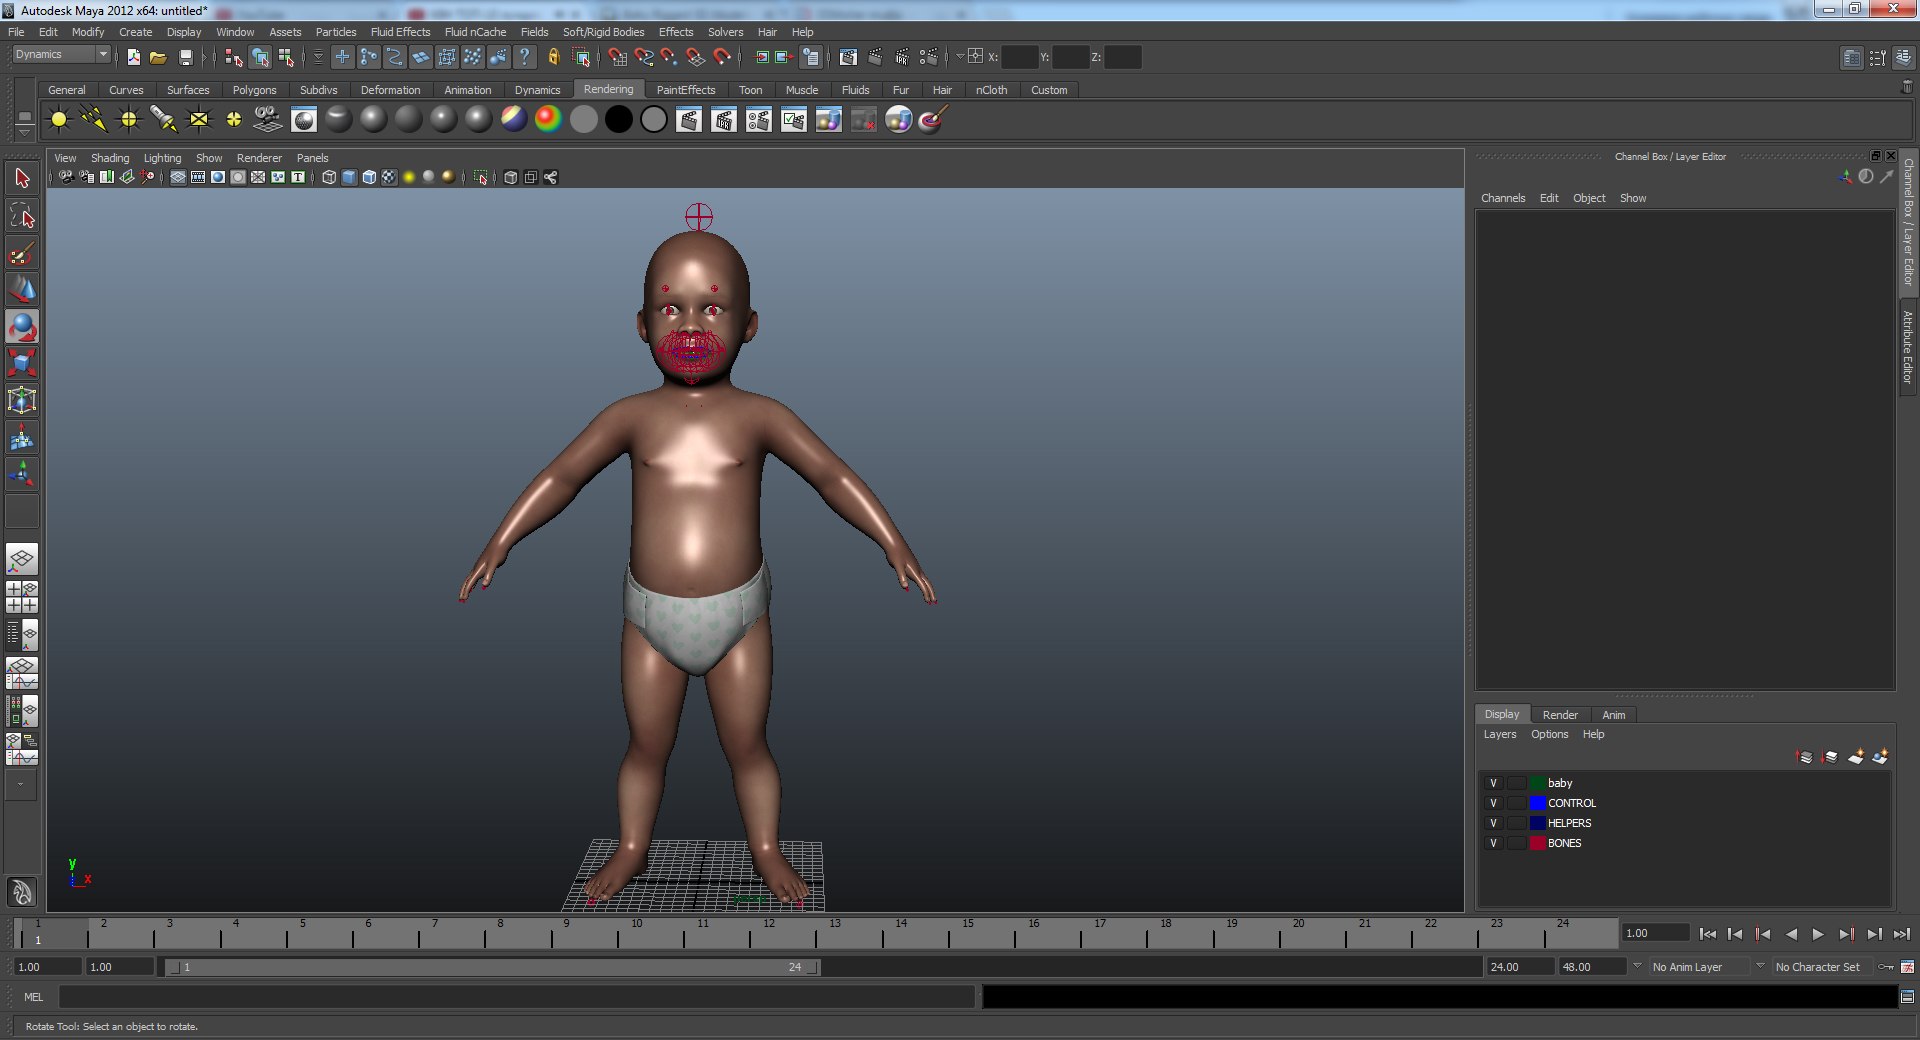Move selected layer up in list

[1804, 757]
